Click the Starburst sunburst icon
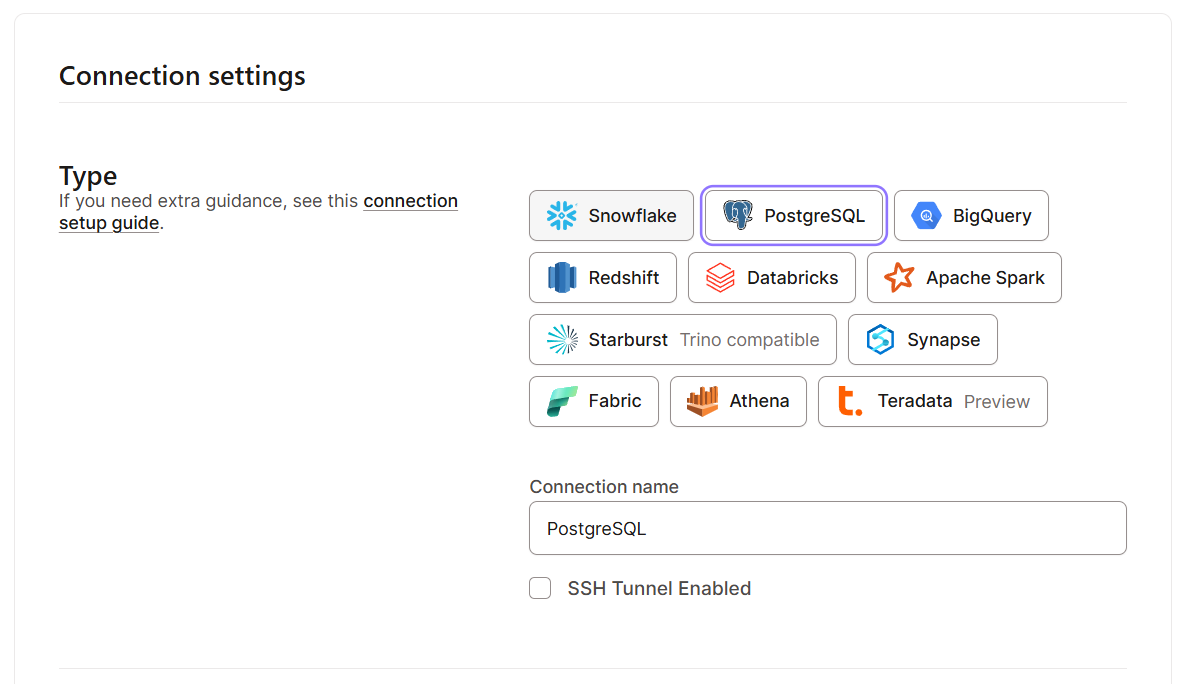The height and width of the screenshot is (684, 1179). [x=562, y=340]
